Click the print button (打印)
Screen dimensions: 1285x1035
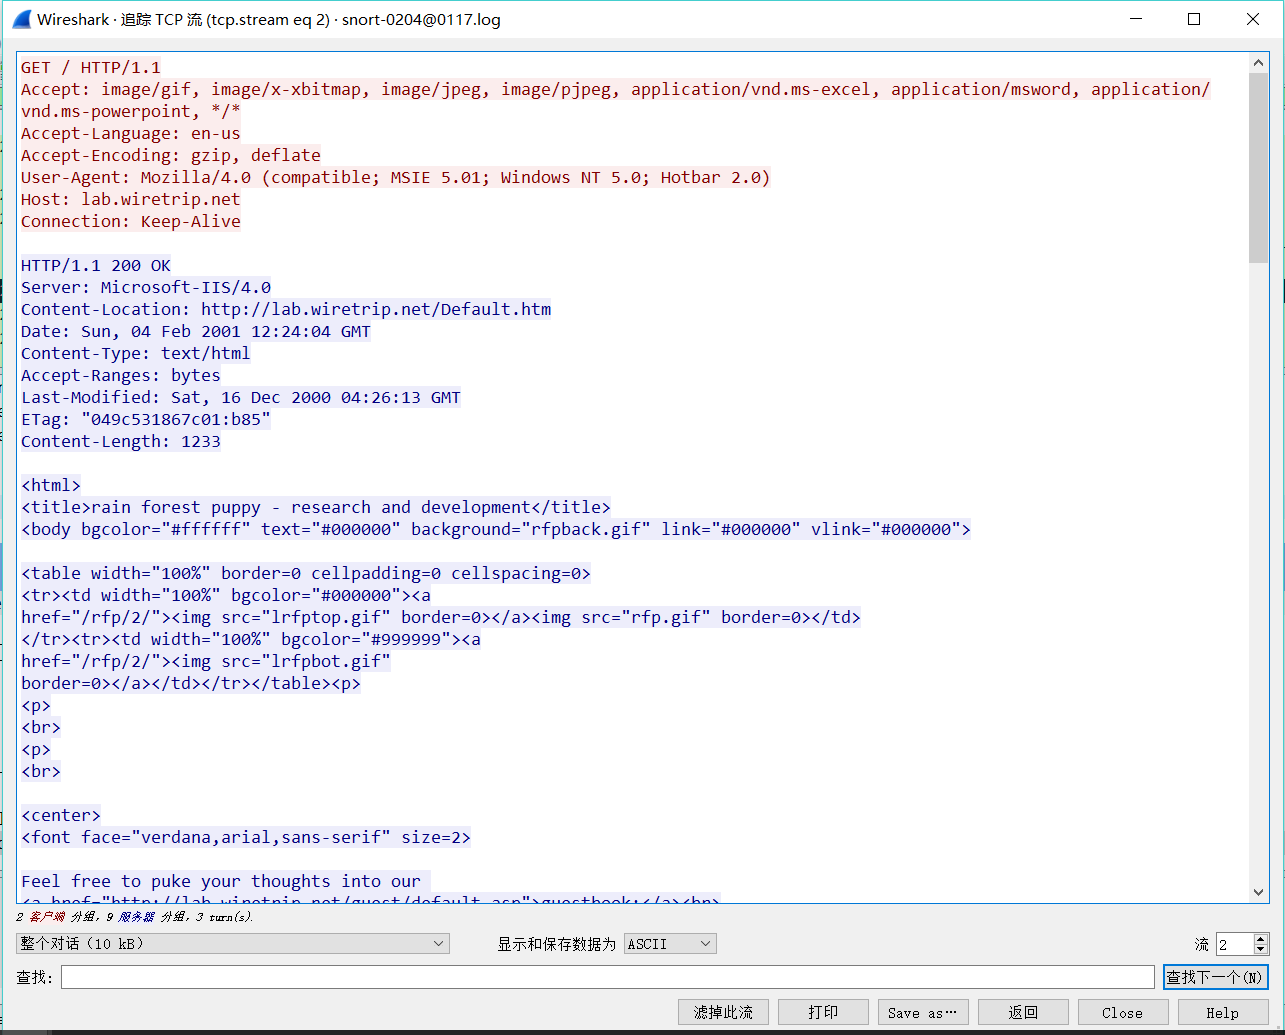823,1012
